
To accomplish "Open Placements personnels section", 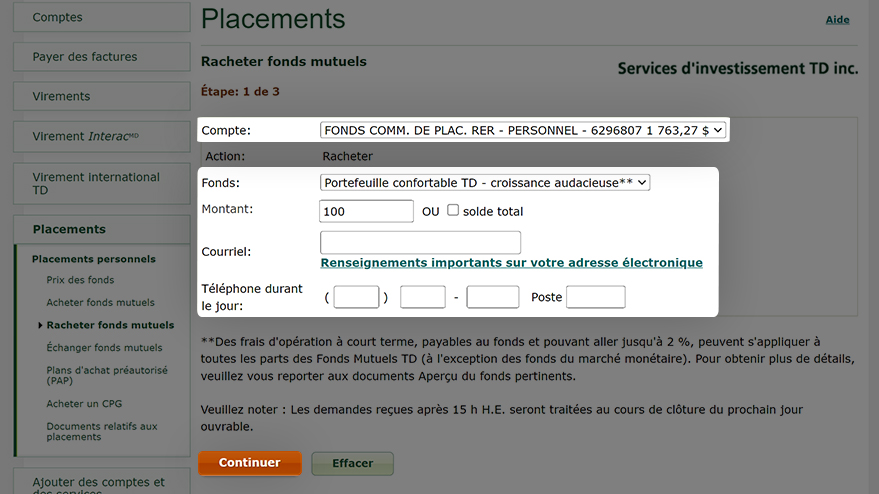I will (94, 259).
